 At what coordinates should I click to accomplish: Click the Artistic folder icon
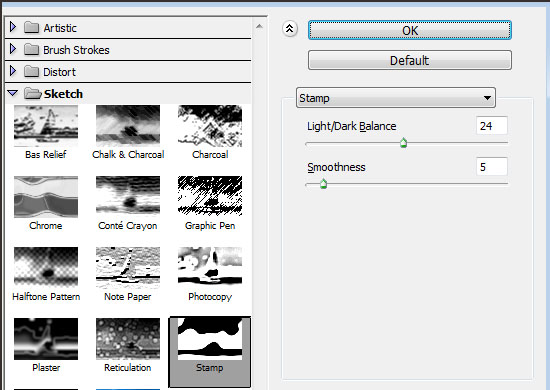[32, 27]
